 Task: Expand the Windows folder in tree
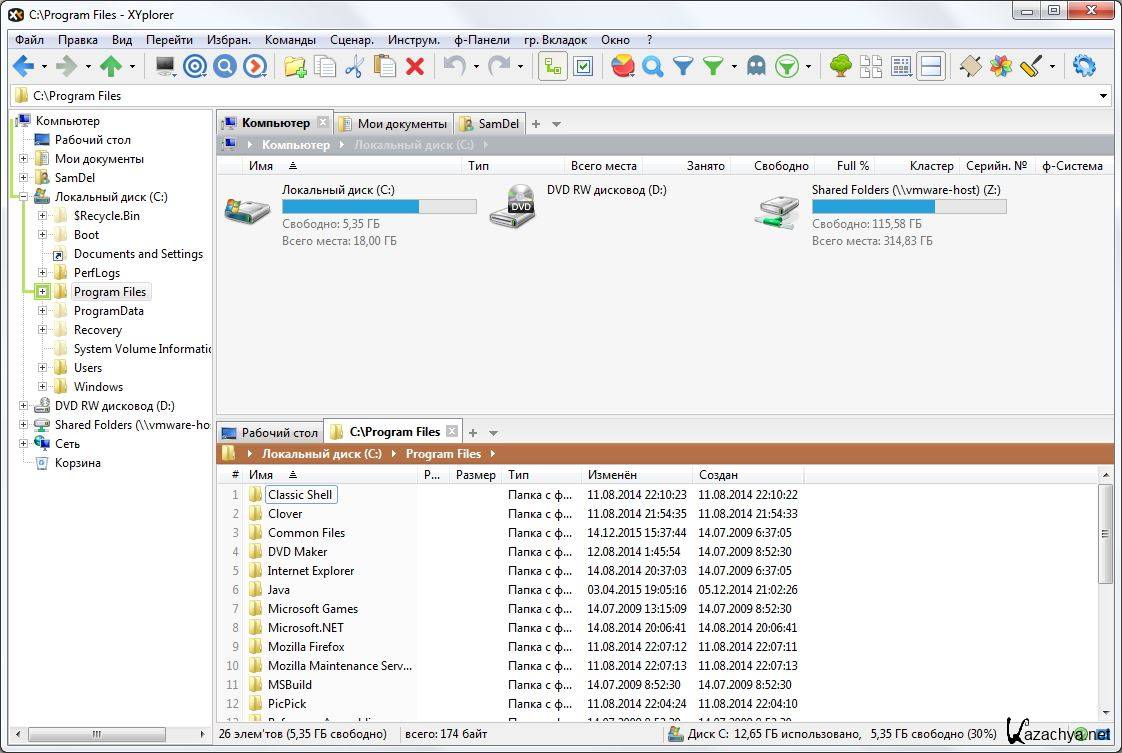42,387
